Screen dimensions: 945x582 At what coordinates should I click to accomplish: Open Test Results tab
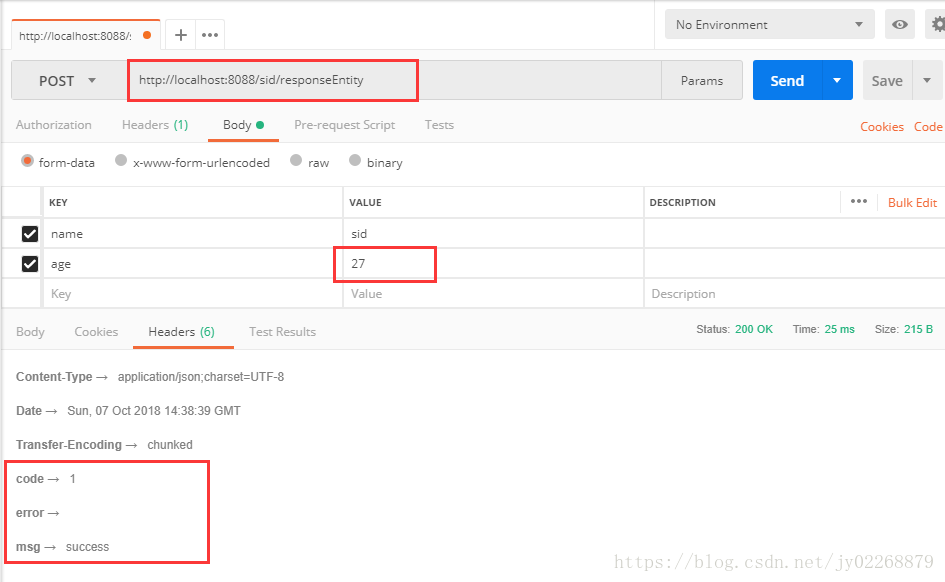[x=283, y=331]
